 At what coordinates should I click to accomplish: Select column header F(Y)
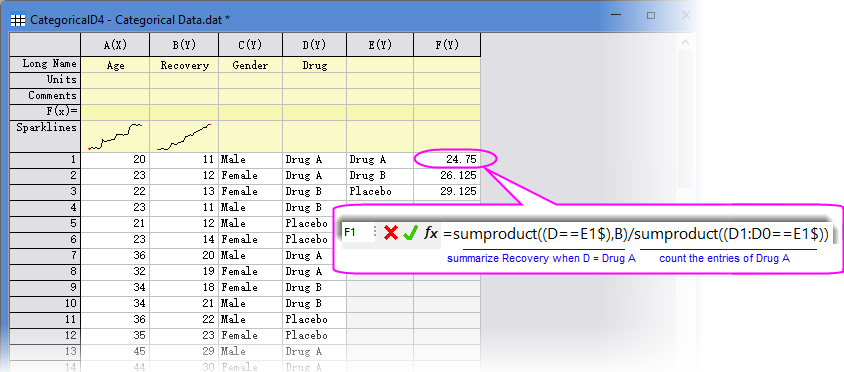(x=447, y=45)
